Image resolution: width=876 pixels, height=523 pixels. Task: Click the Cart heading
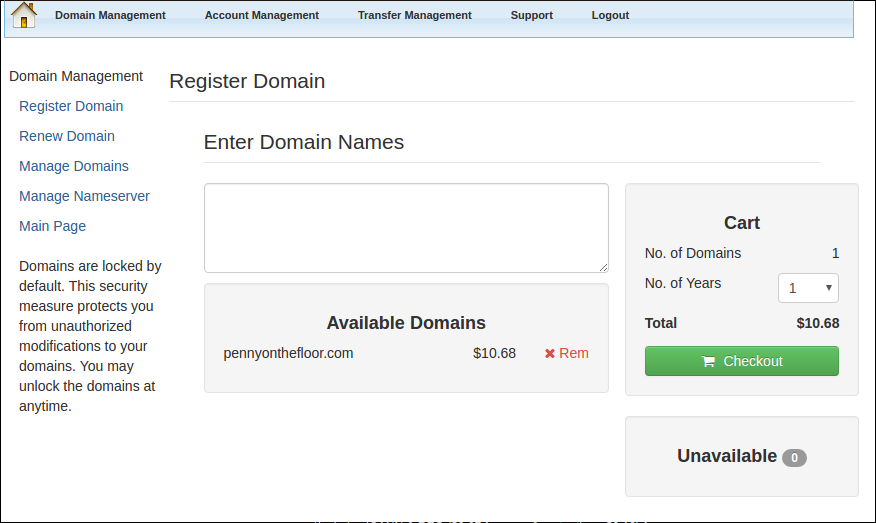[x=741, y=223]
